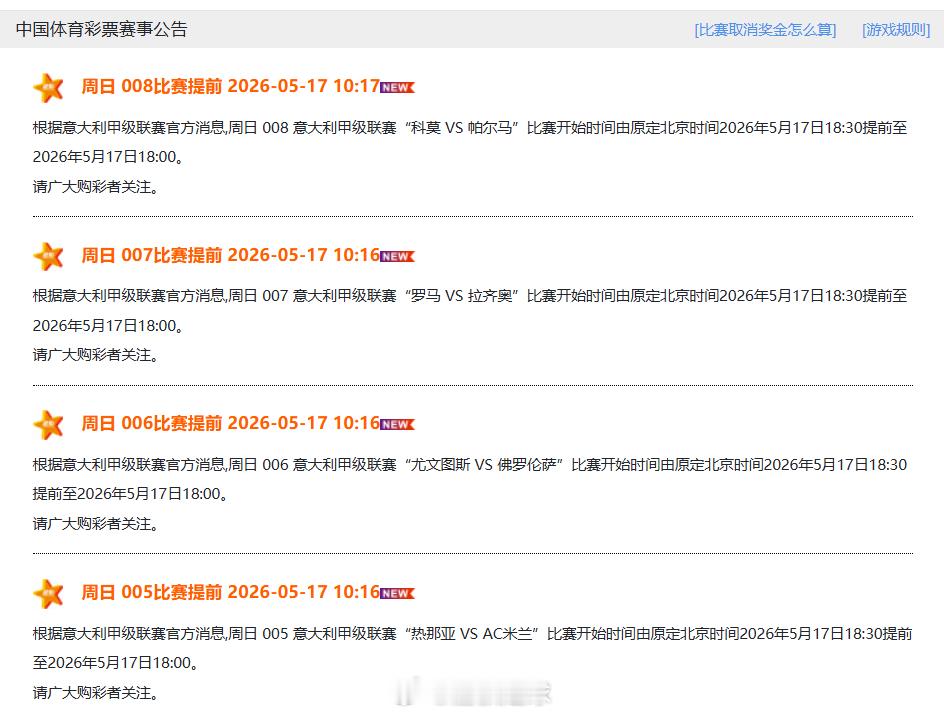
Task: Click 请广大购彩者关注 under the 008 announcement
Action: point(96,187)
